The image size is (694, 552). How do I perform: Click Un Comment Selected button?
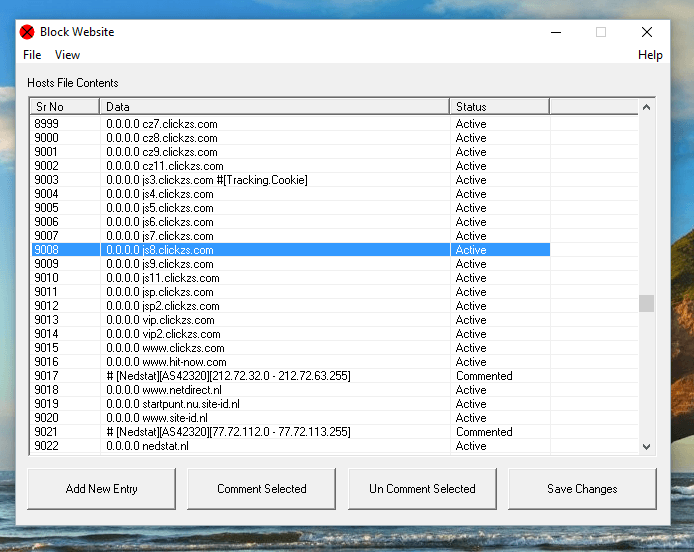(x=422, y=489)
